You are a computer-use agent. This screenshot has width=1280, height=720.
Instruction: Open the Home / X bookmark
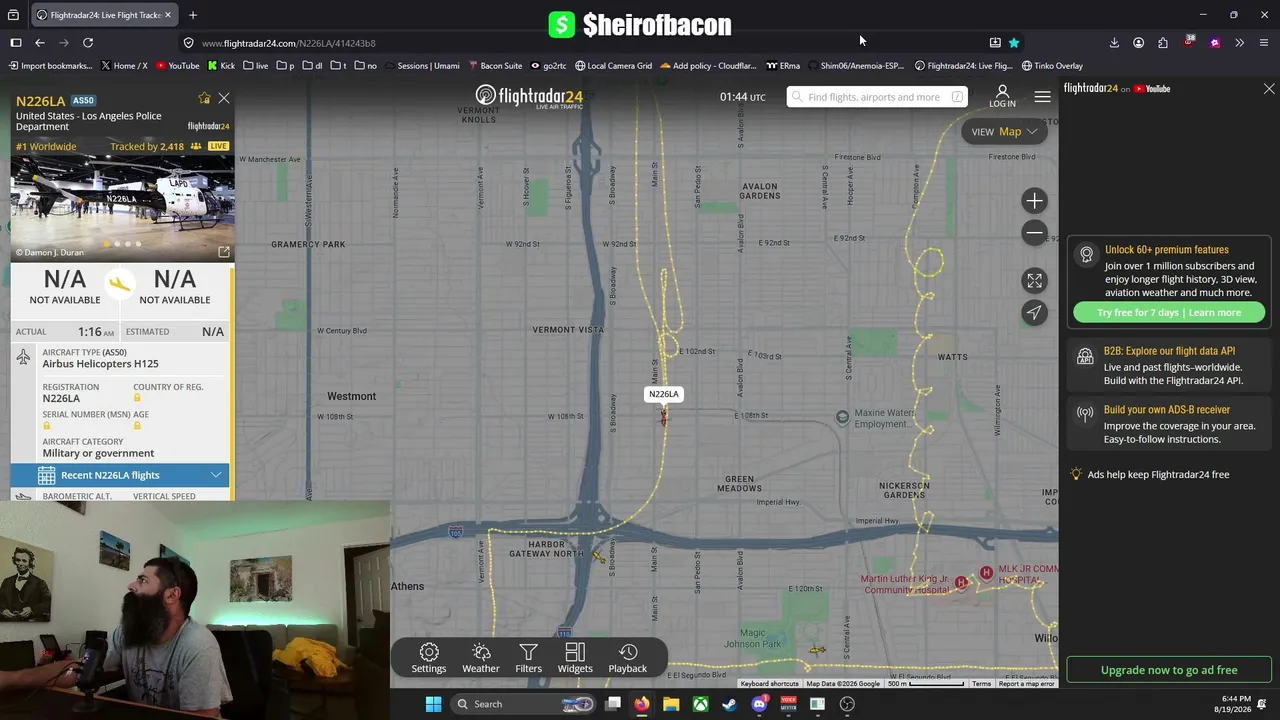[x=124, y=66]
